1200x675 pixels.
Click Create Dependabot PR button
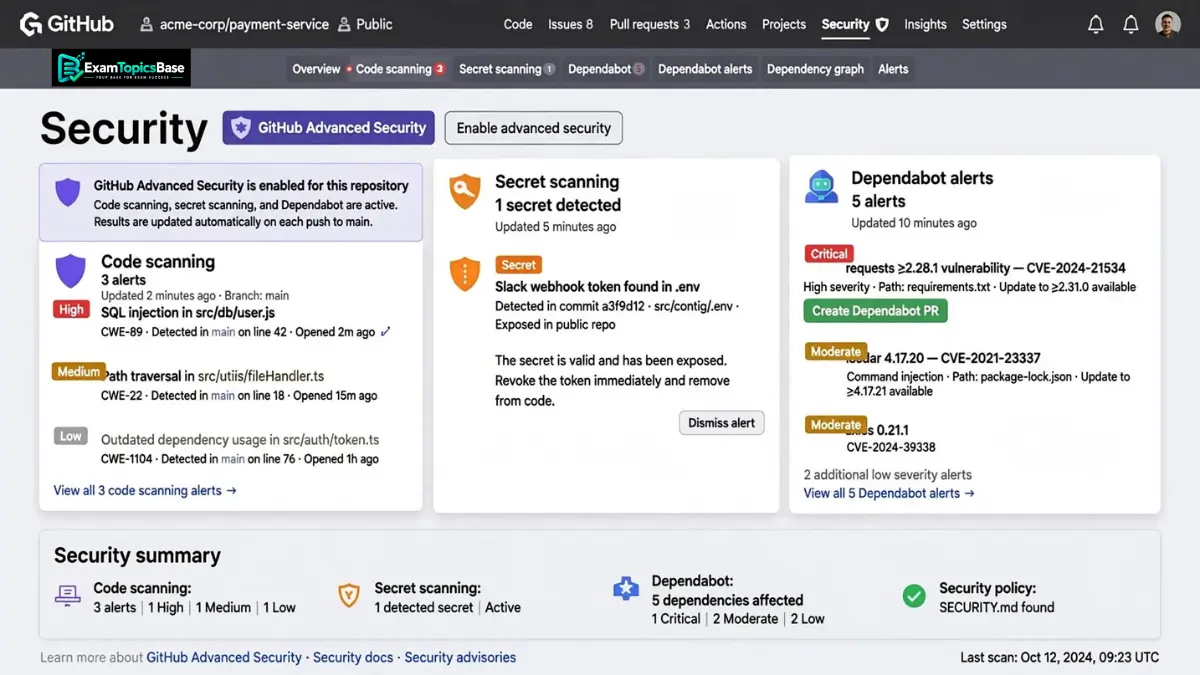click(875, 311)
